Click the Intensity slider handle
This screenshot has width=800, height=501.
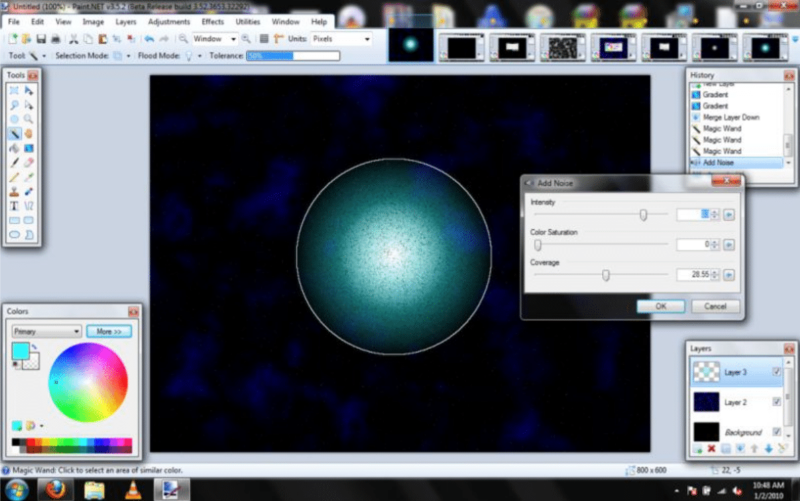tap(643, 215)
